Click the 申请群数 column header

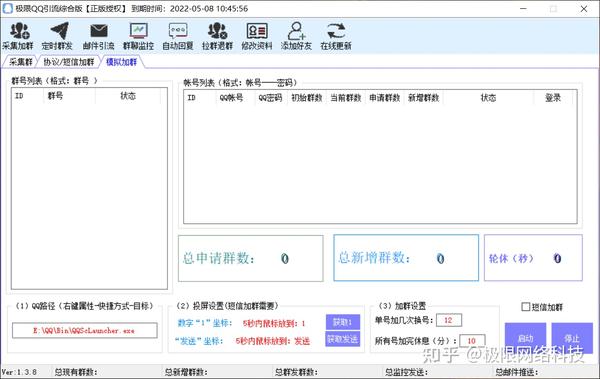(385, 98)
